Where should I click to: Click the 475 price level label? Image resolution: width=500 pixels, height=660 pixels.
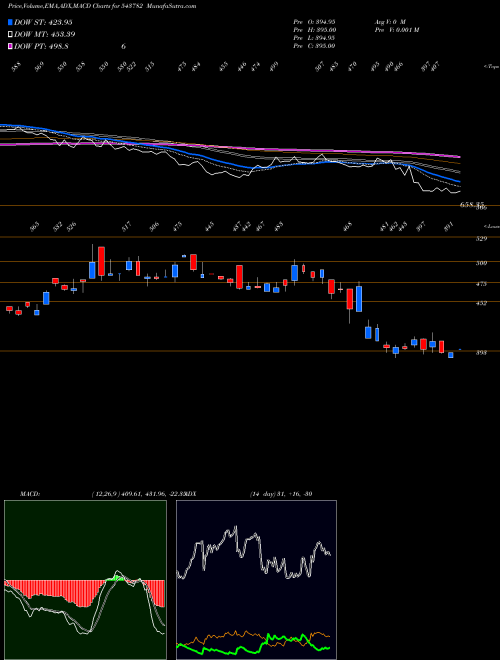click(x=481, y=284)
